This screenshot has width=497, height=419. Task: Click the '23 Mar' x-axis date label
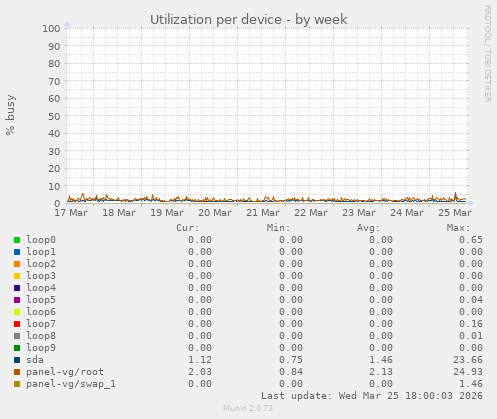(x=359, y=213)
